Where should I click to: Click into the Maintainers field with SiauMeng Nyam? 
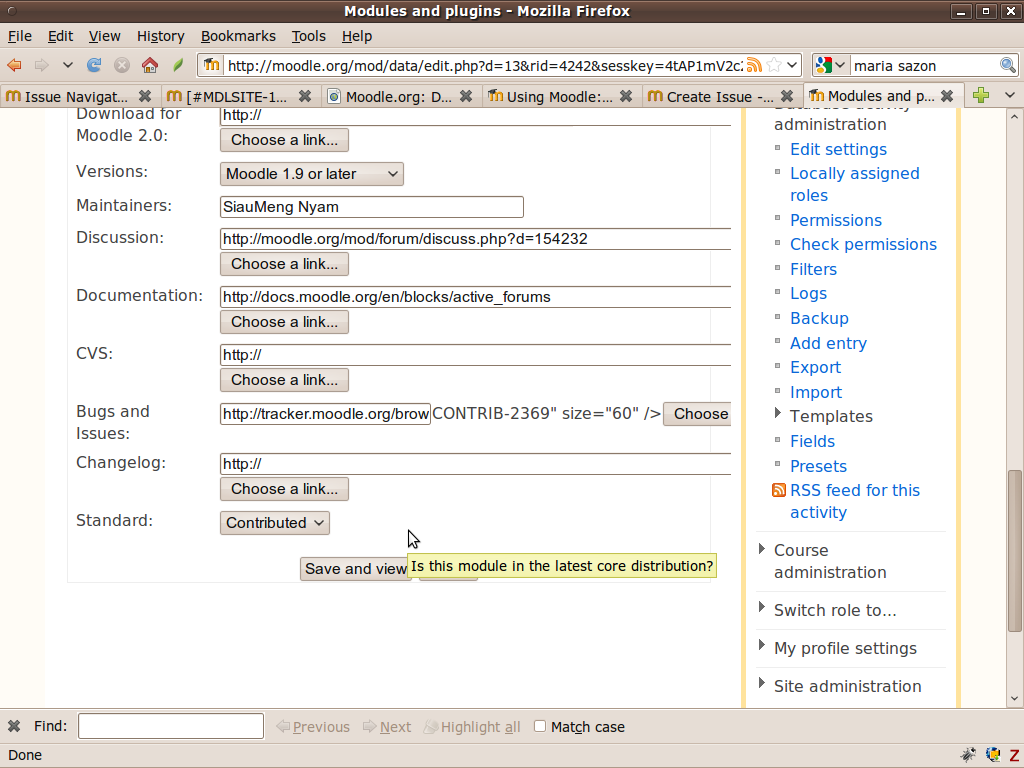coord(372,207)
